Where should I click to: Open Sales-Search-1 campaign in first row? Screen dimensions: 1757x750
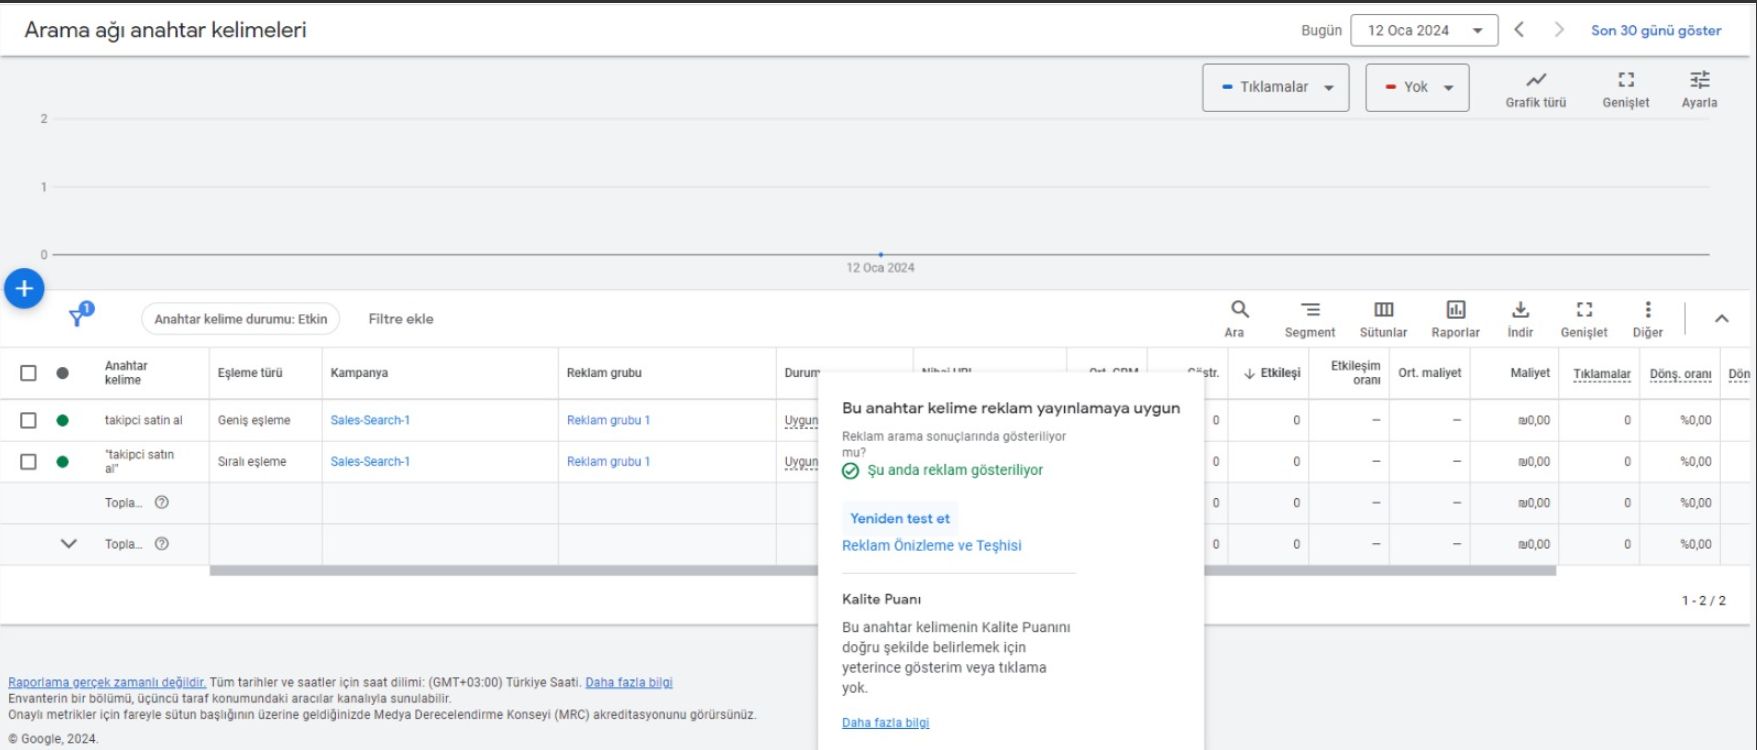pyautogui.click(x=370, y=420)
